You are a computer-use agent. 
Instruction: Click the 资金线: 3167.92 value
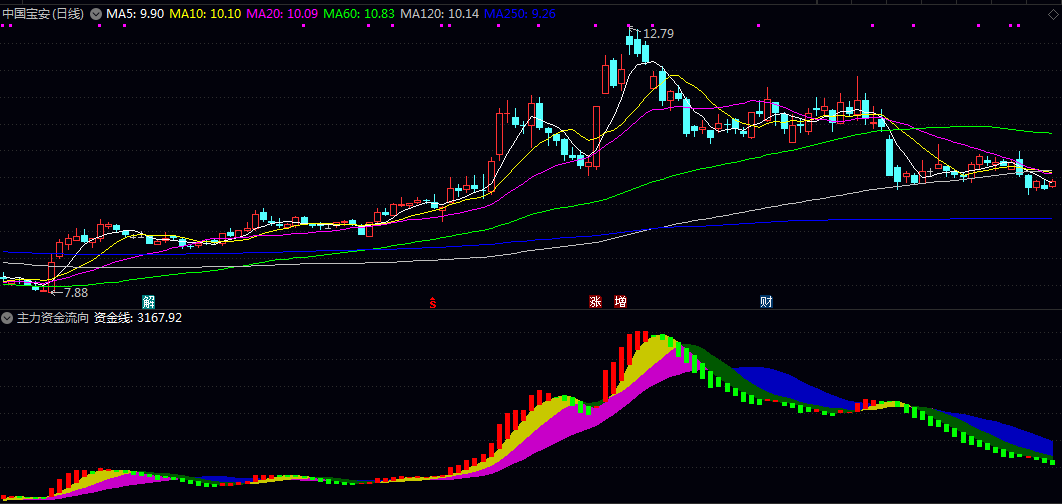tap(138, 318)
